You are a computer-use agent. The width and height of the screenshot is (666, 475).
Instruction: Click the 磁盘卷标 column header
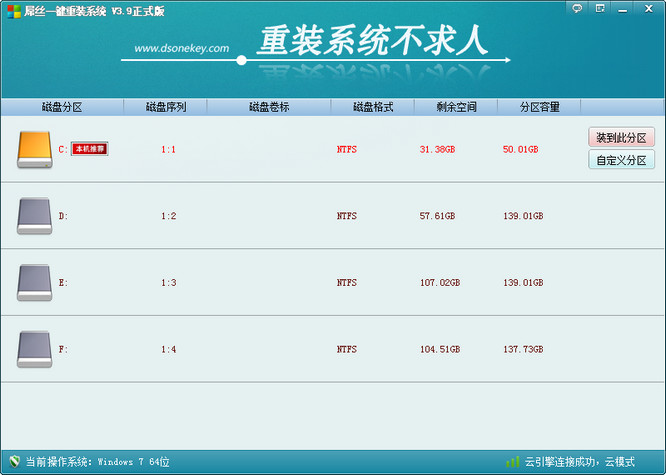click(269, 107)
